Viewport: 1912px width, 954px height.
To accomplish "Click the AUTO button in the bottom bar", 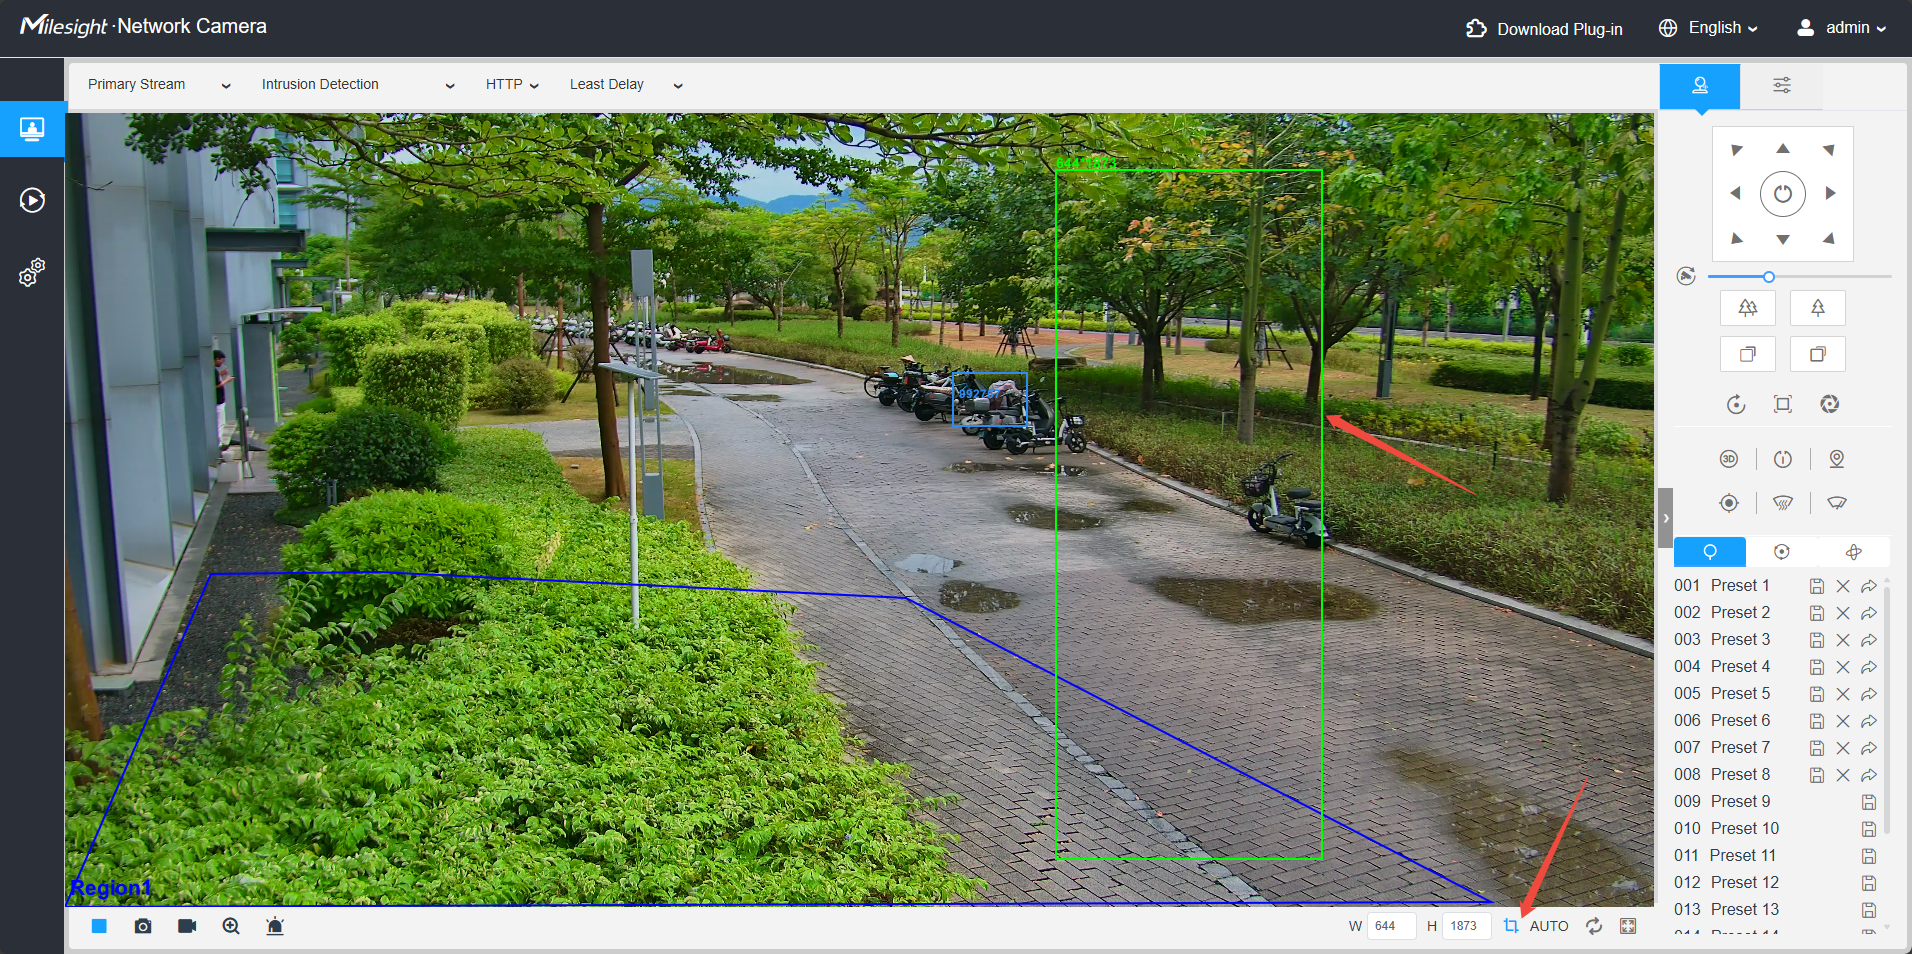I will [x=1549, y=926].
